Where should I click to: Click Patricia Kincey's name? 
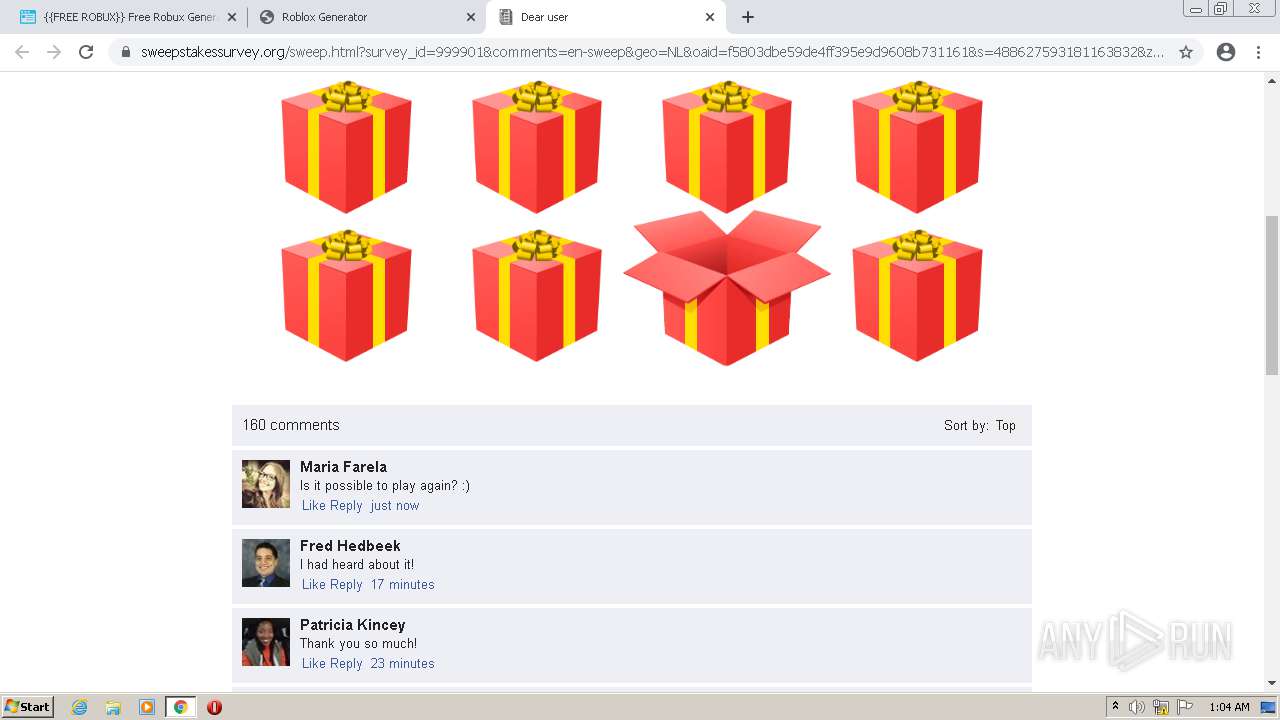353,625
